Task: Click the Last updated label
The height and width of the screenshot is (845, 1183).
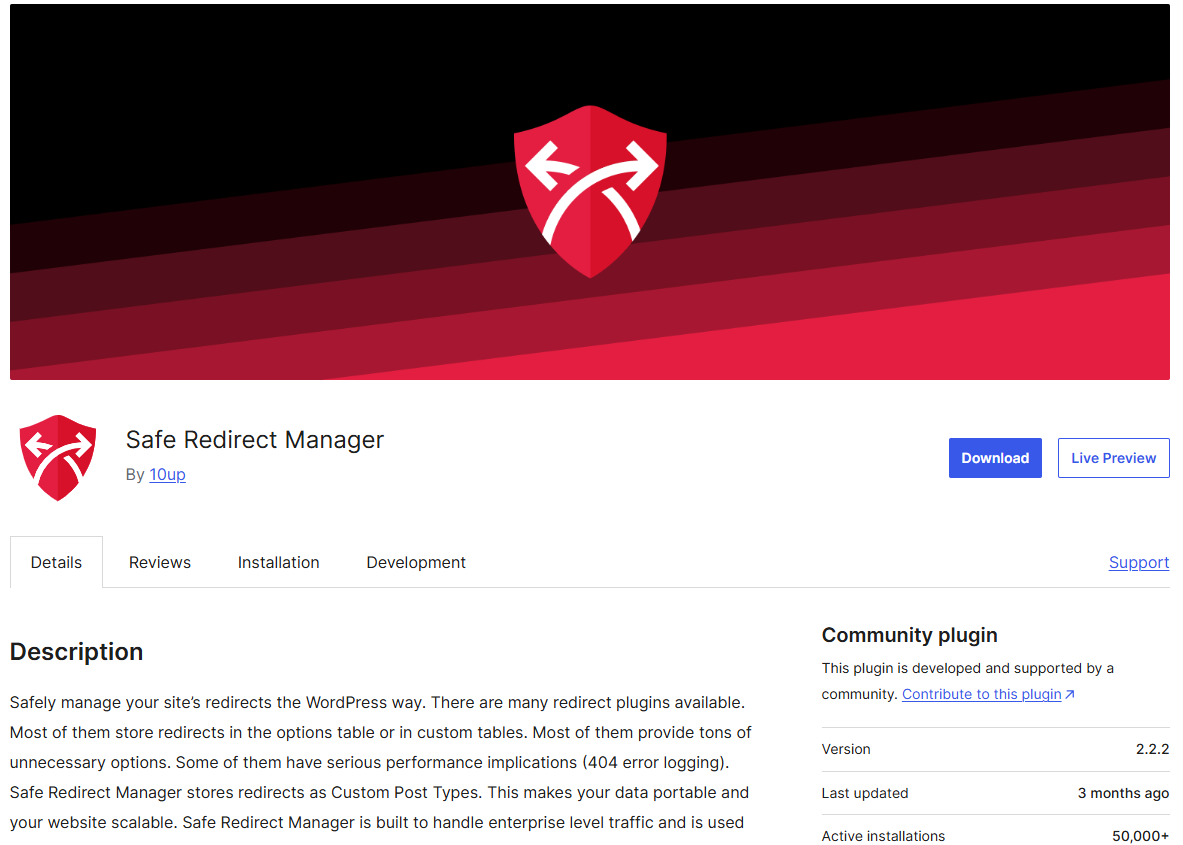Action: (x=865, y=793)
